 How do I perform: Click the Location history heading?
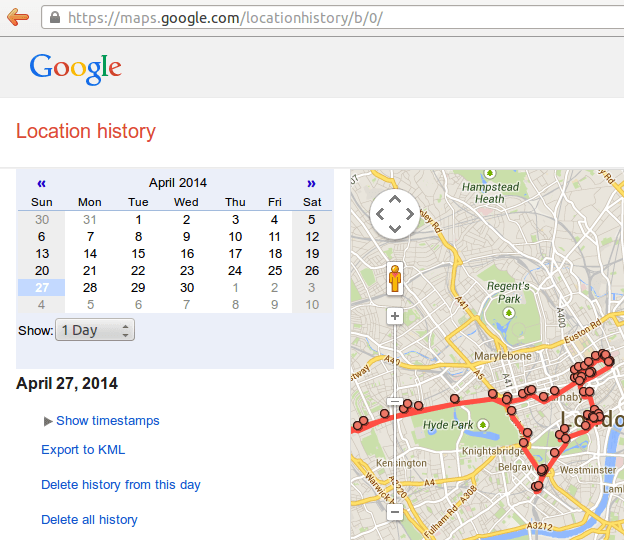tap(86, 131)
